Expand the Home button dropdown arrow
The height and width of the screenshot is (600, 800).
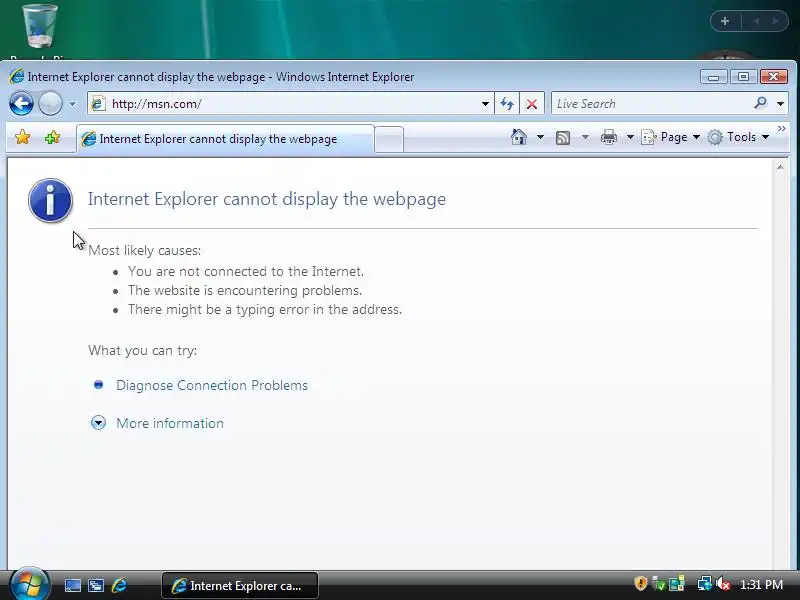[540, 137]
